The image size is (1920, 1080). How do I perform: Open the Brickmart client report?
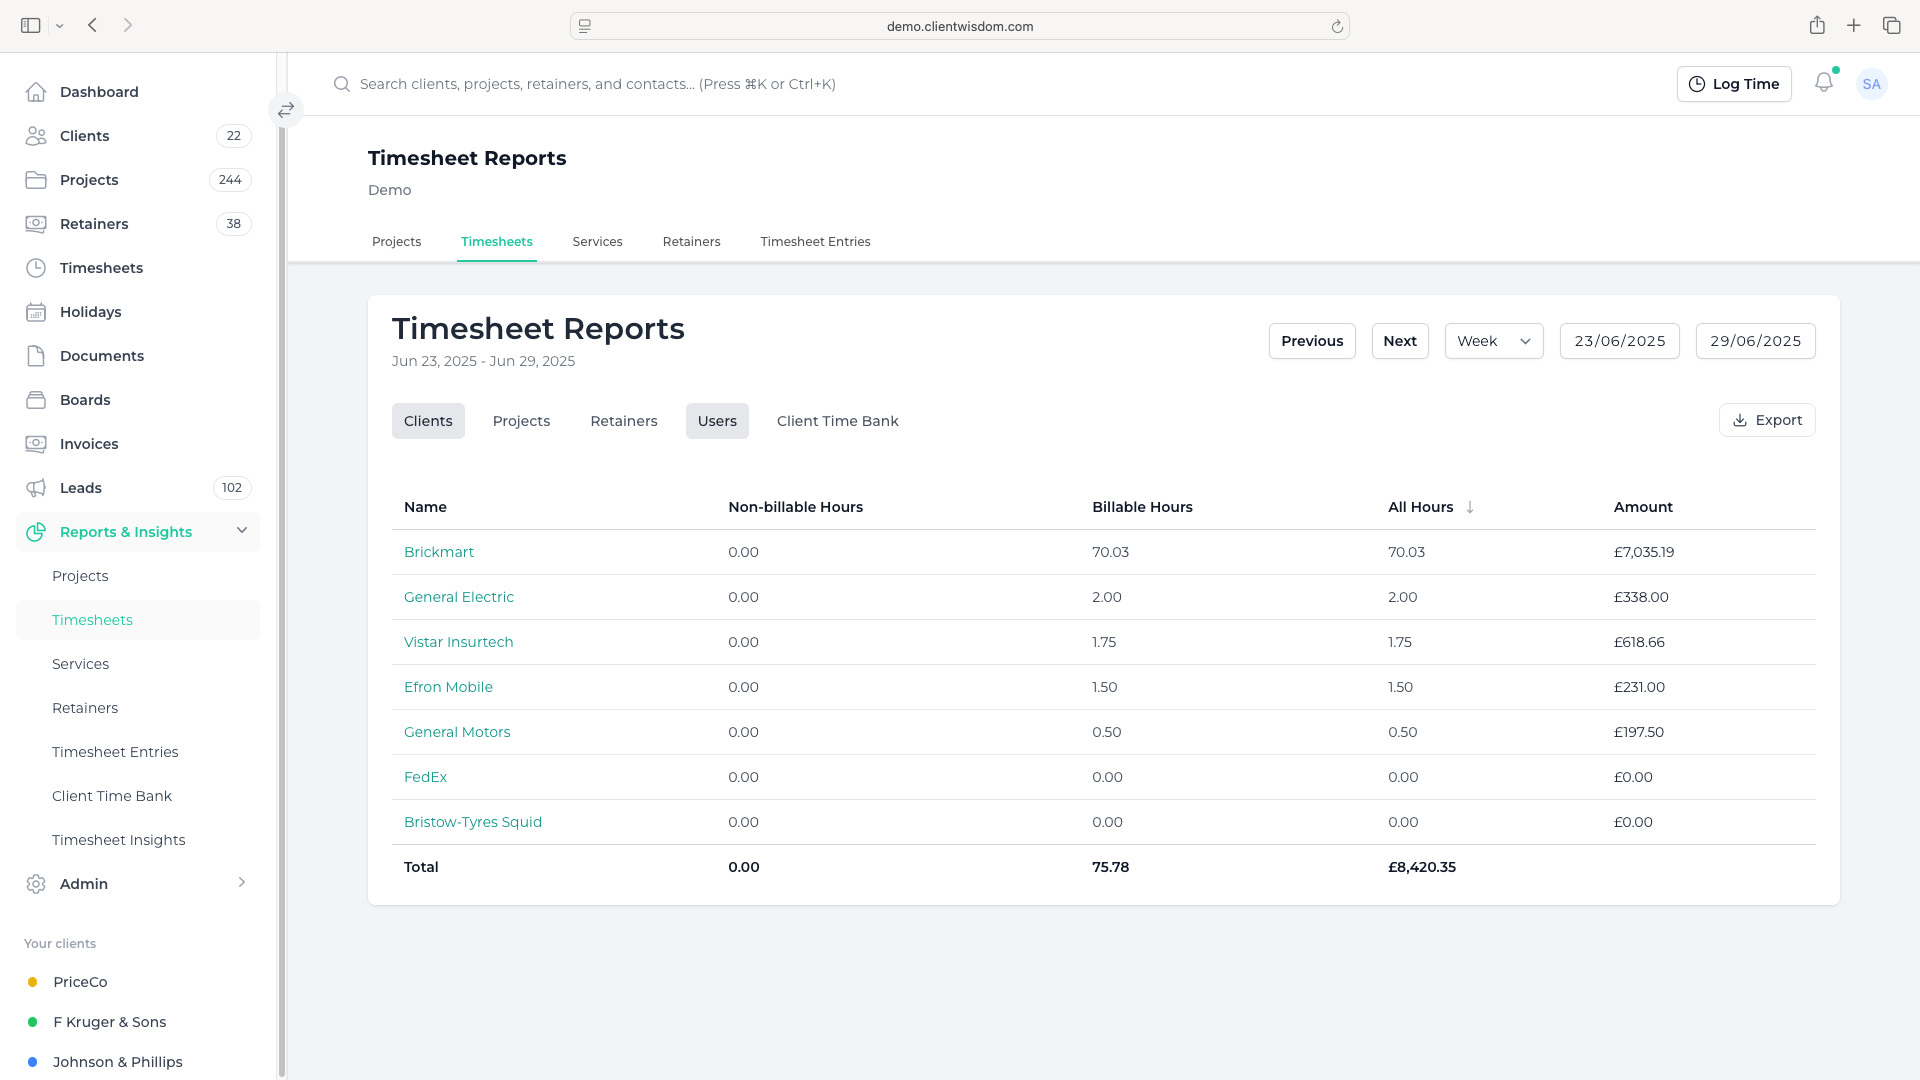click(439, 551)
